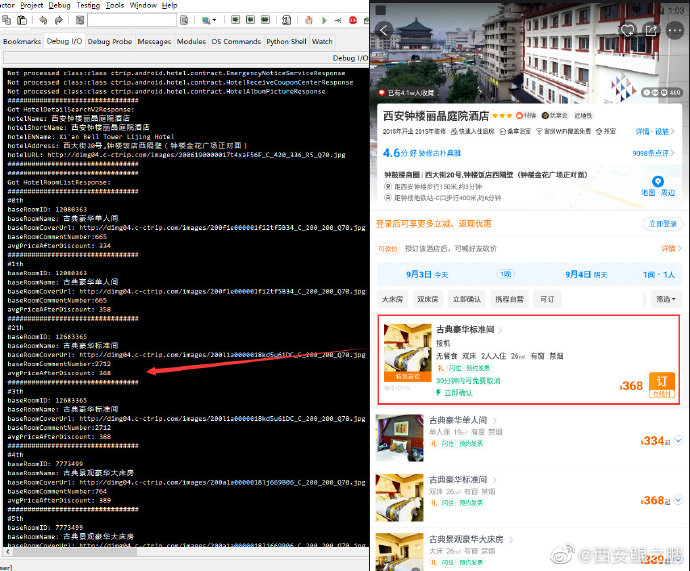Click the console horizontal scrollbar left arrow
690x571 pixels.
7,551
